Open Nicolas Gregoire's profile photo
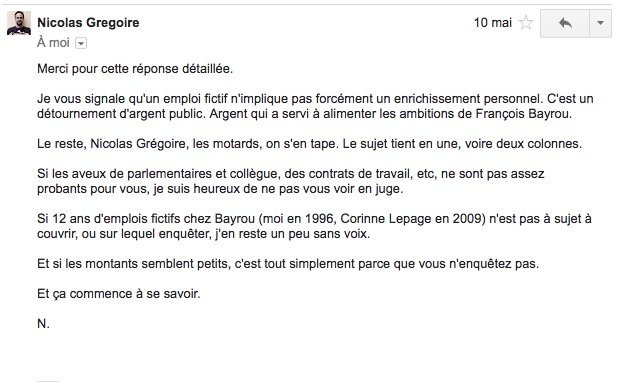Screen dimensions: 625x382 [x=19, y=23]
